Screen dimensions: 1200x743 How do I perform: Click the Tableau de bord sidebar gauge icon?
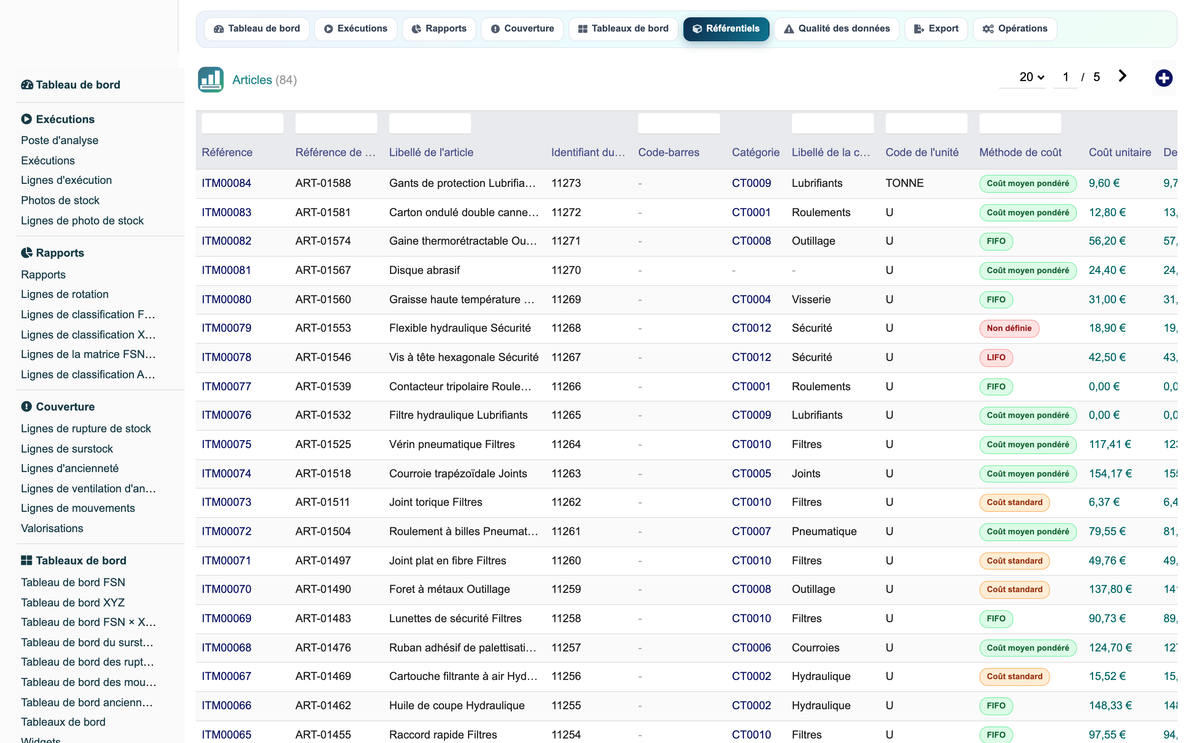pyautogui.click(x=27, y=85)
